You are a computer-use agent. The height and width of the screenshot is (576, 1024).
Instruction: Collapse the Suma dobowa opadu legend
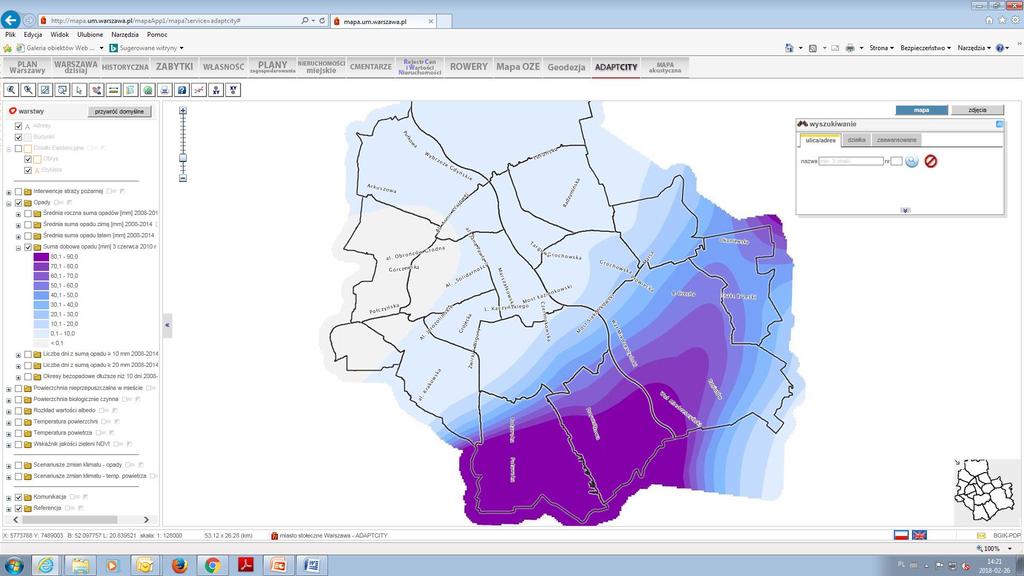point(19,248)
